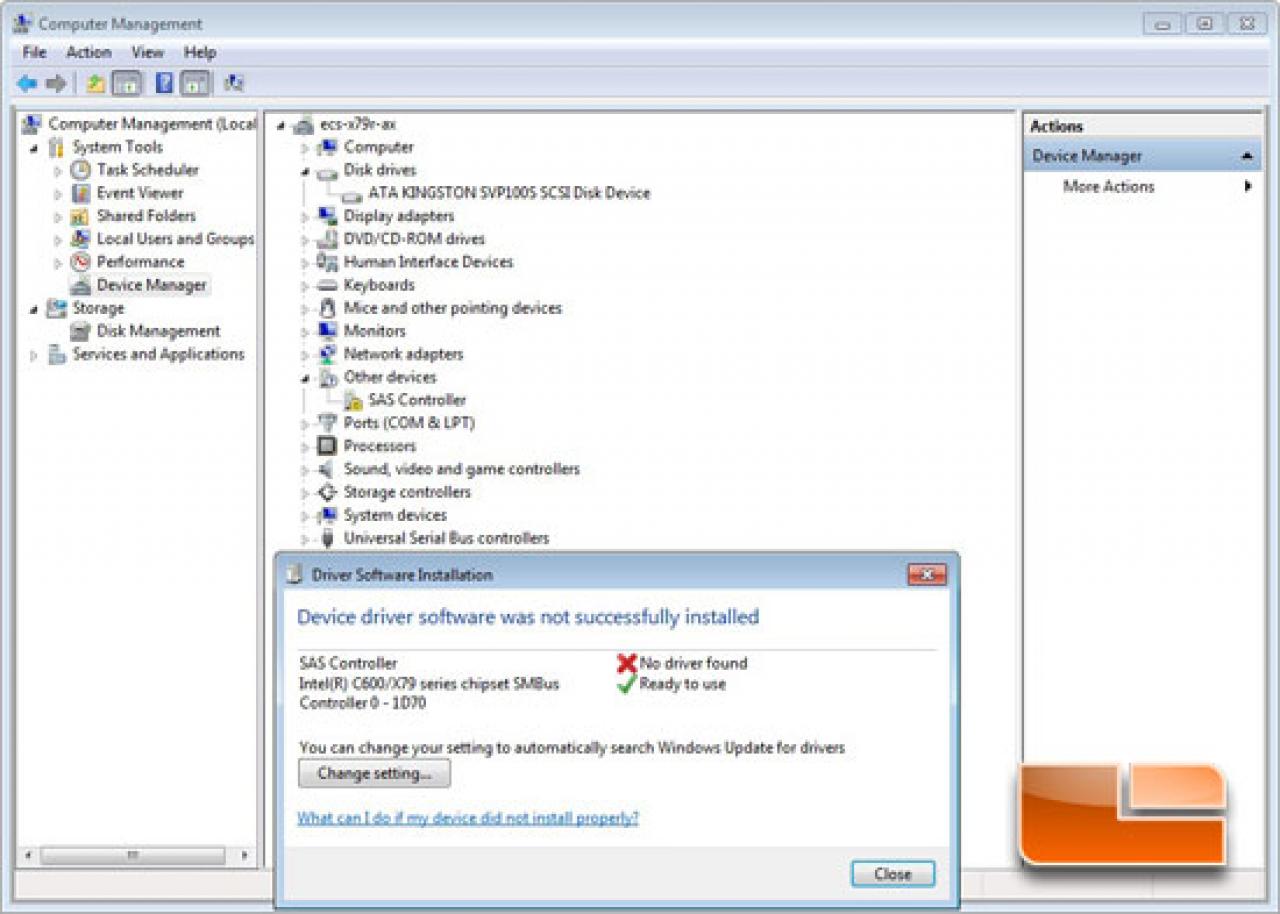Collapse the Disk drives node
Image resolution: width=1280 pixels, height=914 pixels.
pos(305,171)
